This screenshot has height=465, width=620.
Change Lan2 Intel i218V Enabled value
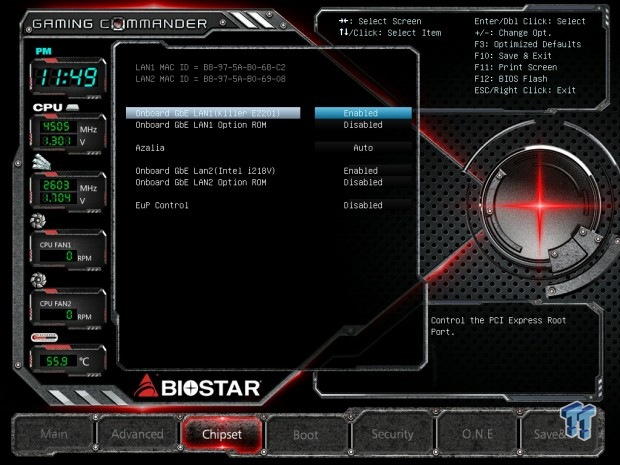coord(363,171)
